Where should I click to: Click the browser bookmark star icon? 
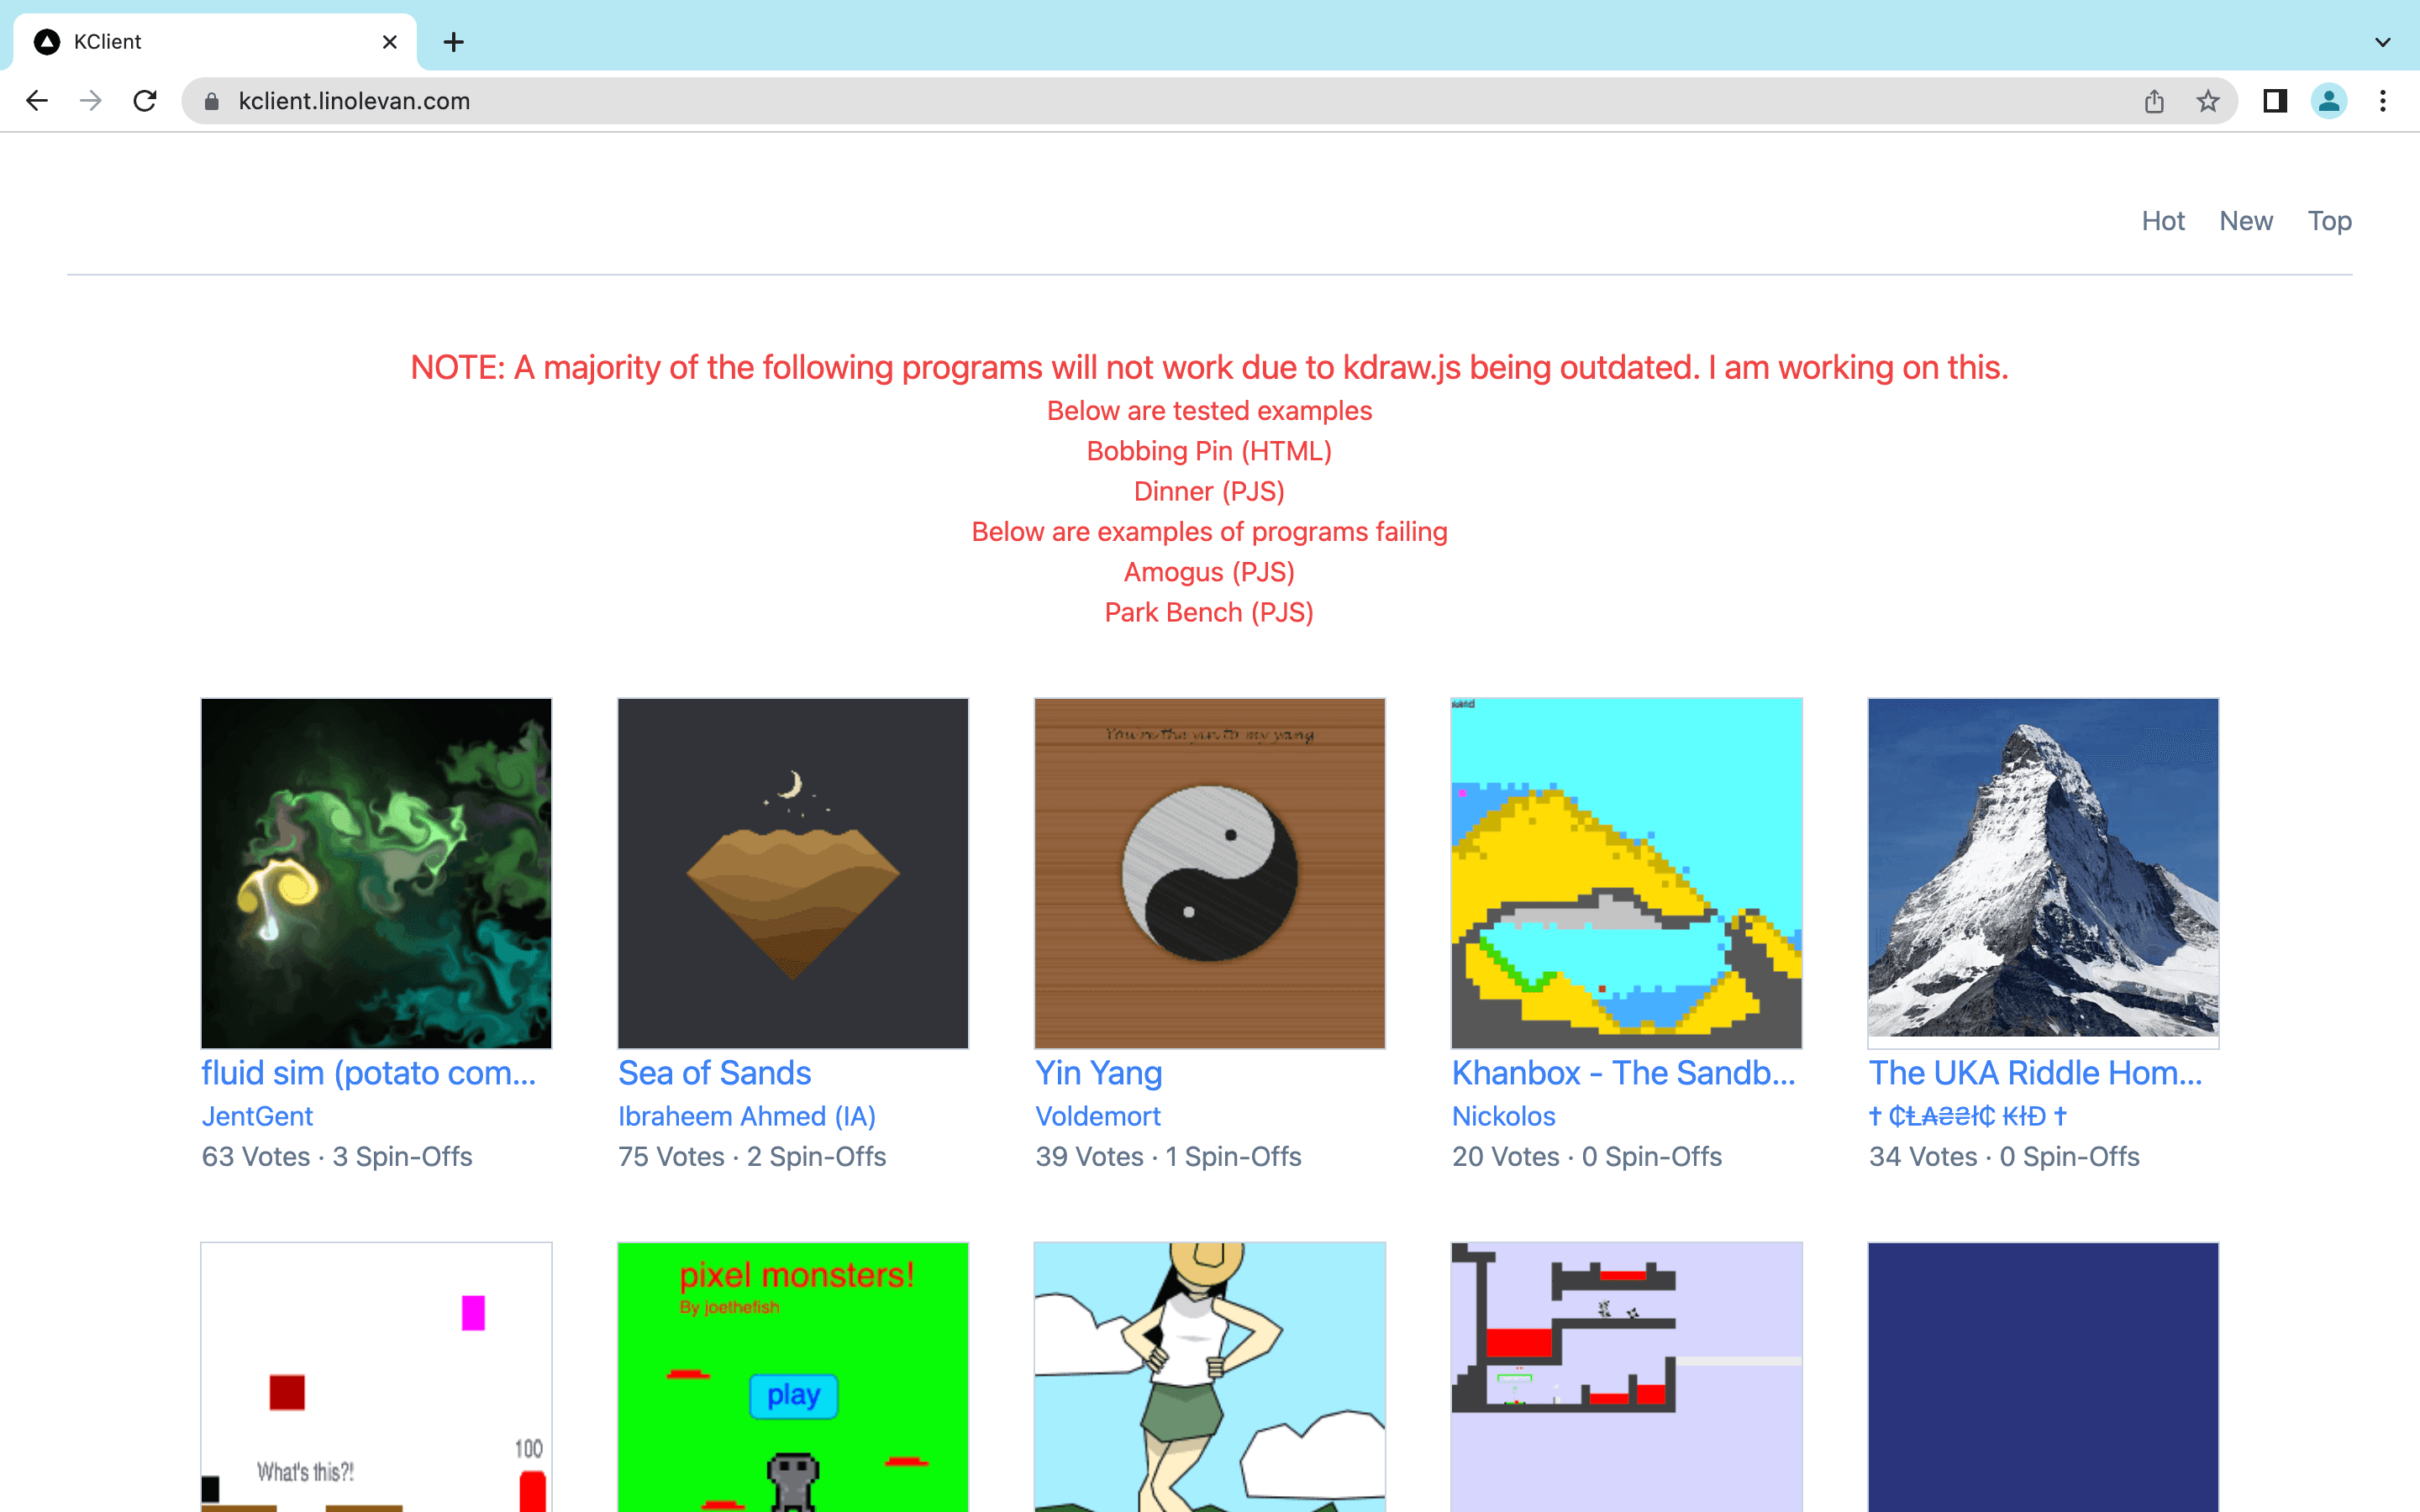pyautogui.click(x=2206, y=101)
